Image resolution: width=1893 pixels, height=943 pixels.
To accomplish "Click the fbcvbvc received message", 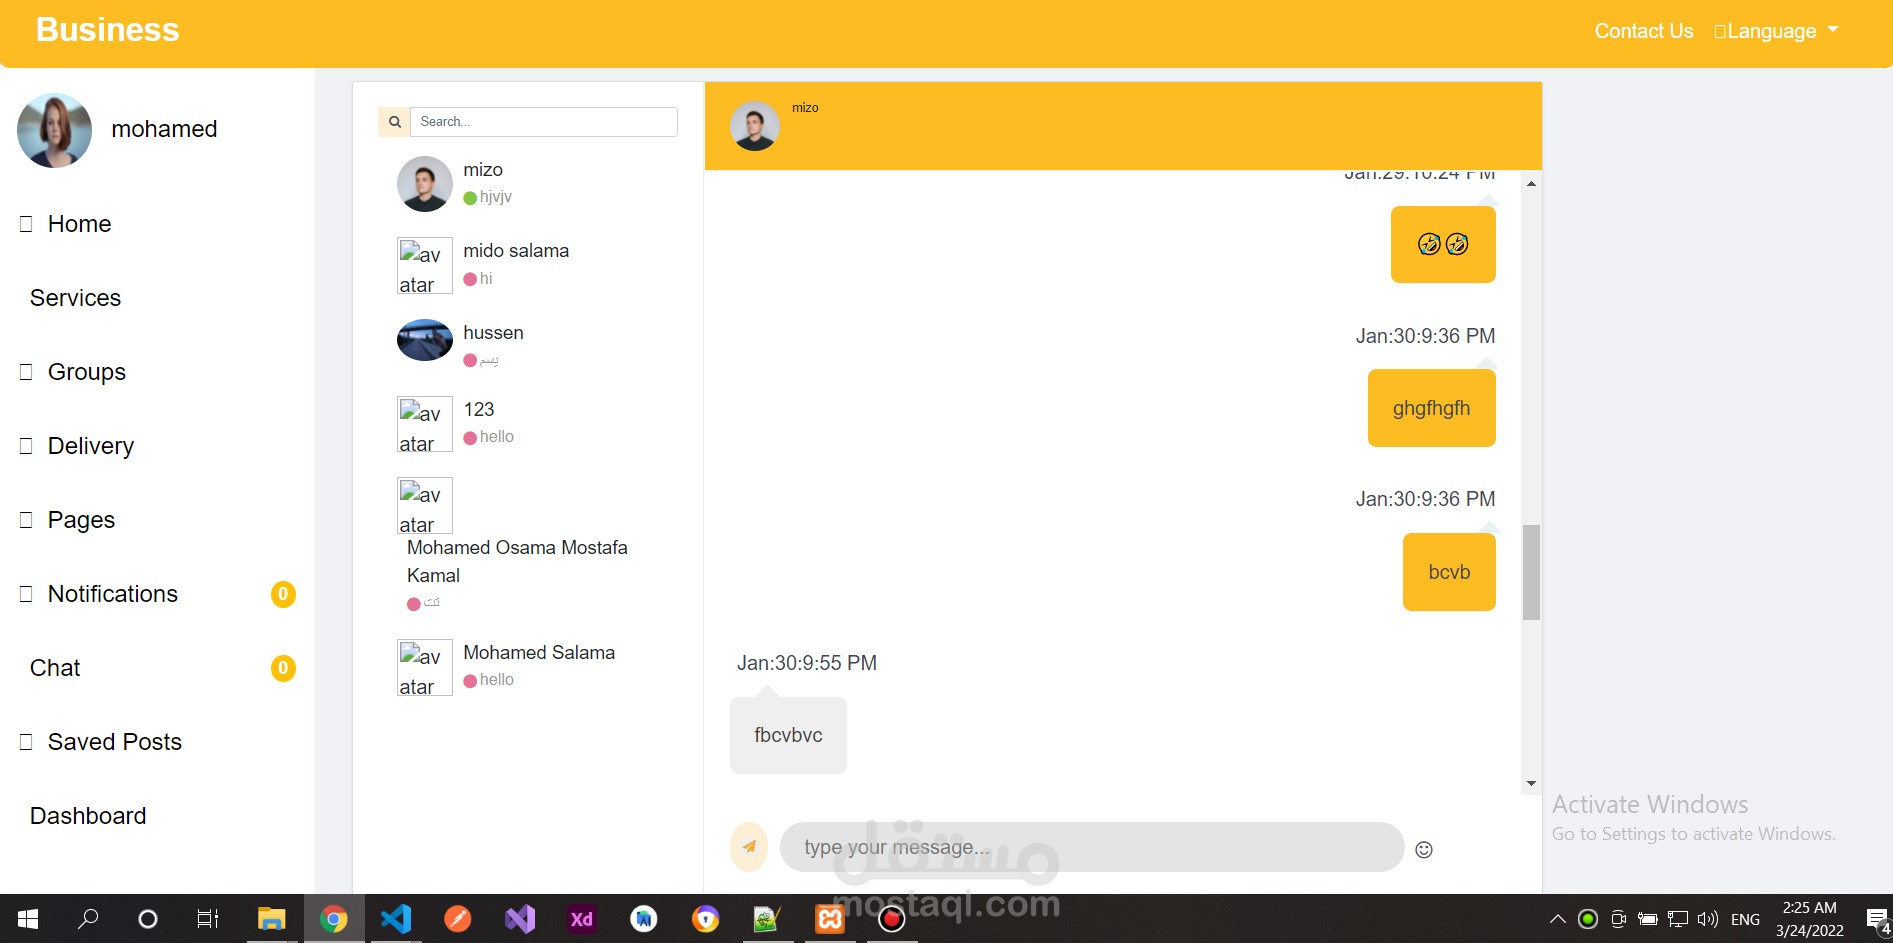I will (788, 735).
